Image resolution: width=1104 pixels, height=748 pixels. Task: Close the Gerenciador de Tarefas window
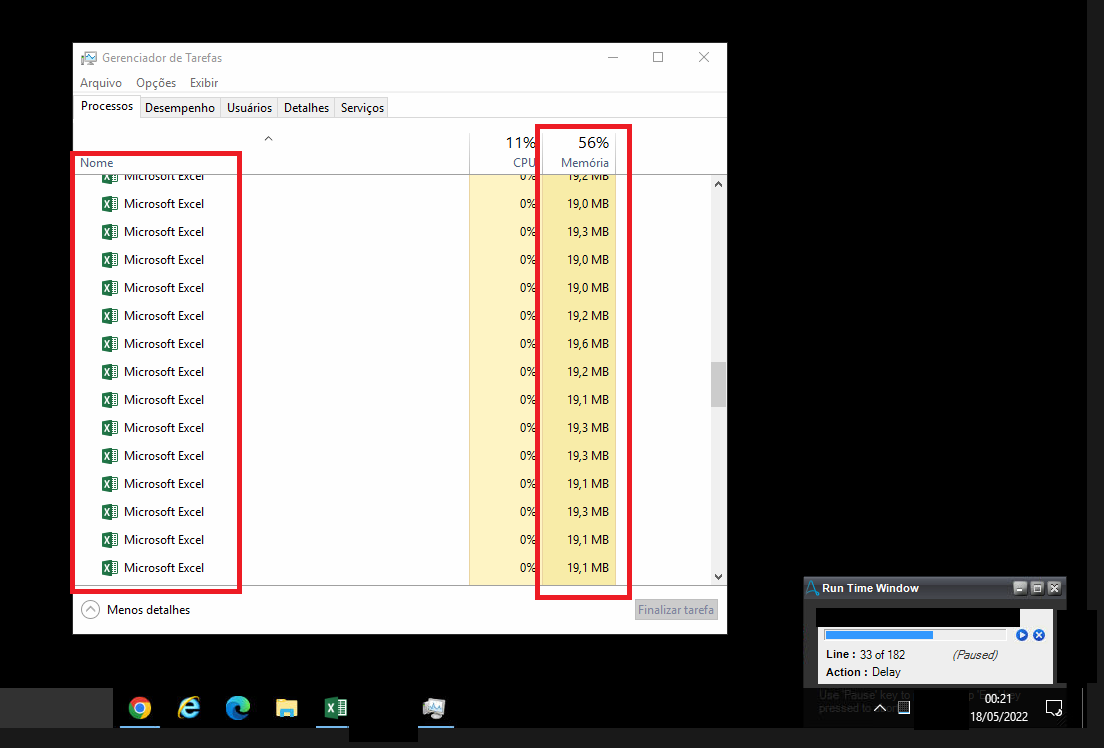[703, 58]
